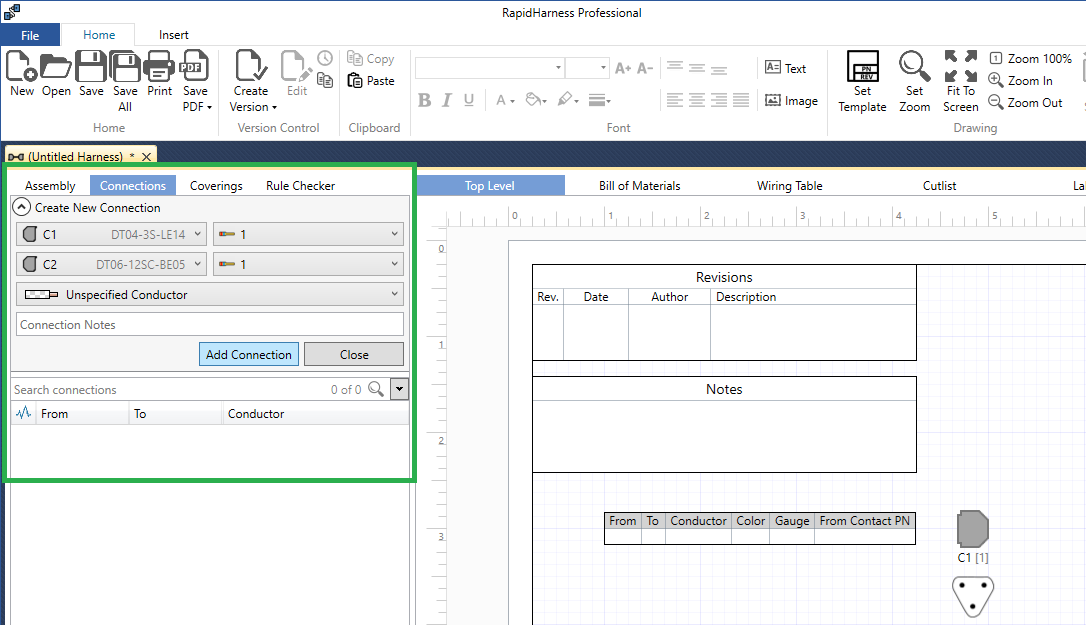Expand the Unspecified Conductor dropdown

pos(210,295)
